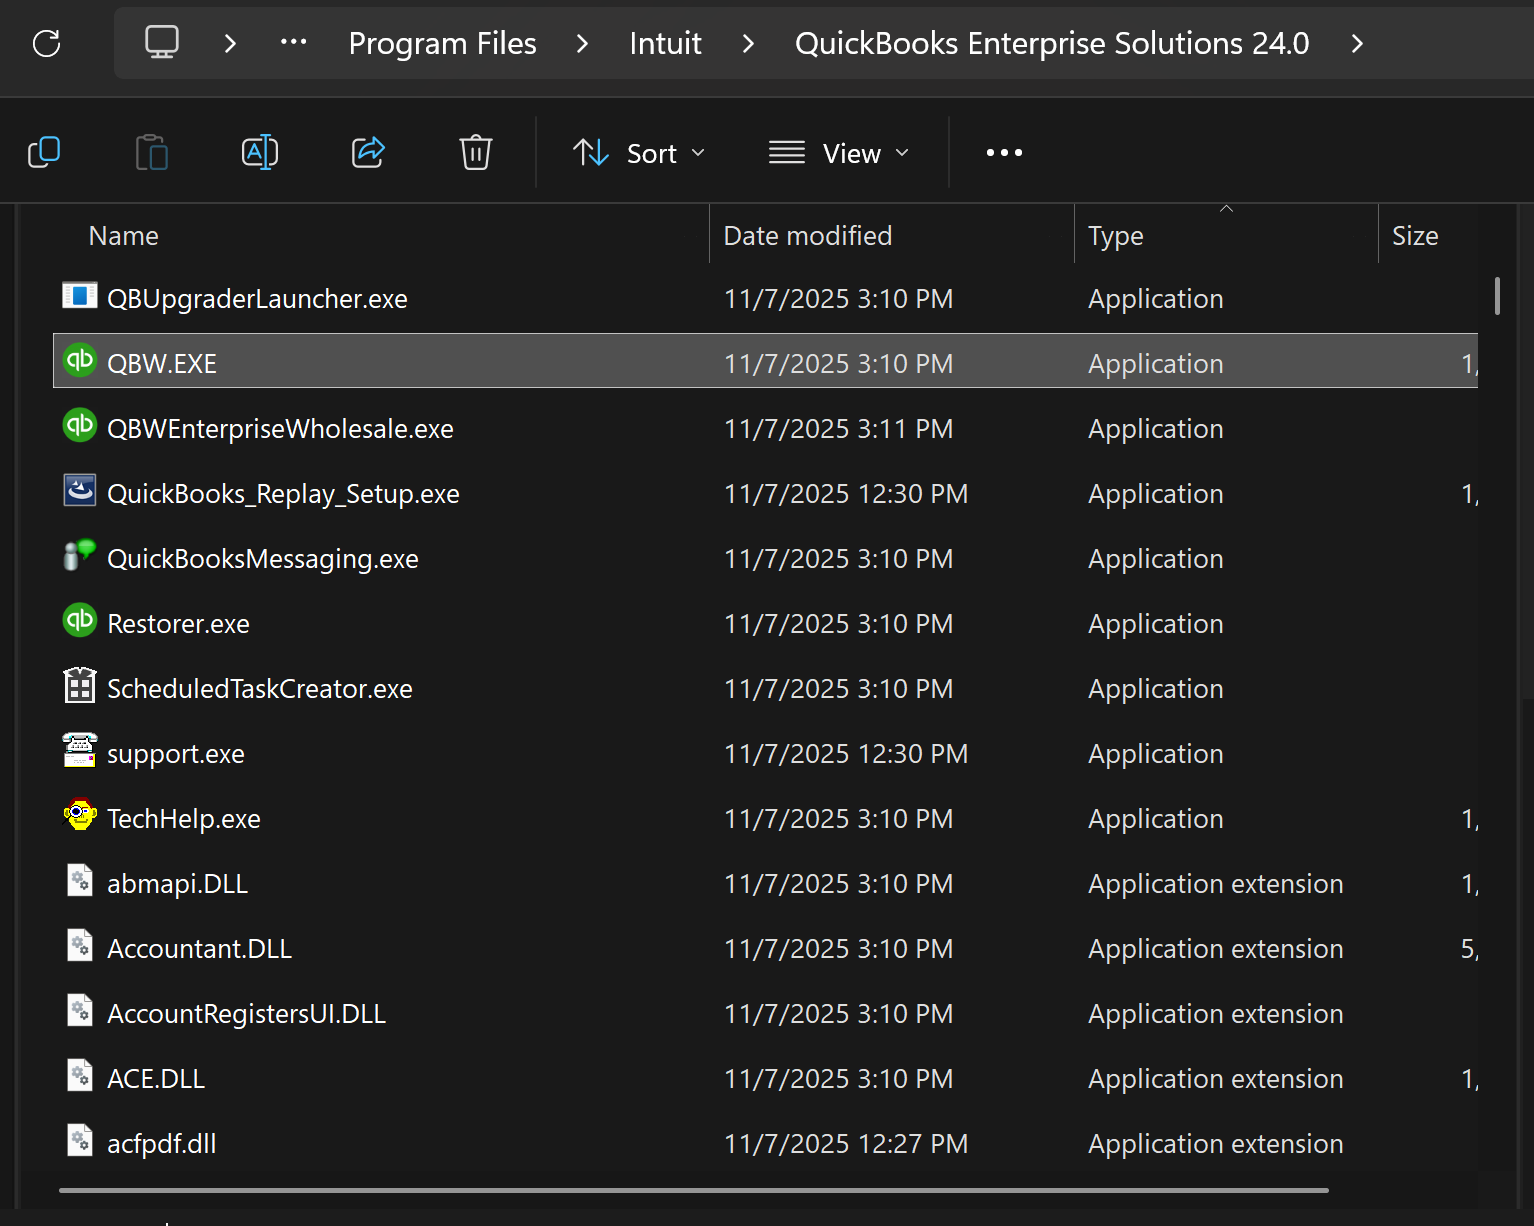1534x1226 pixels.
Task: Sort by Type column header
Action: coord(1116,236)
